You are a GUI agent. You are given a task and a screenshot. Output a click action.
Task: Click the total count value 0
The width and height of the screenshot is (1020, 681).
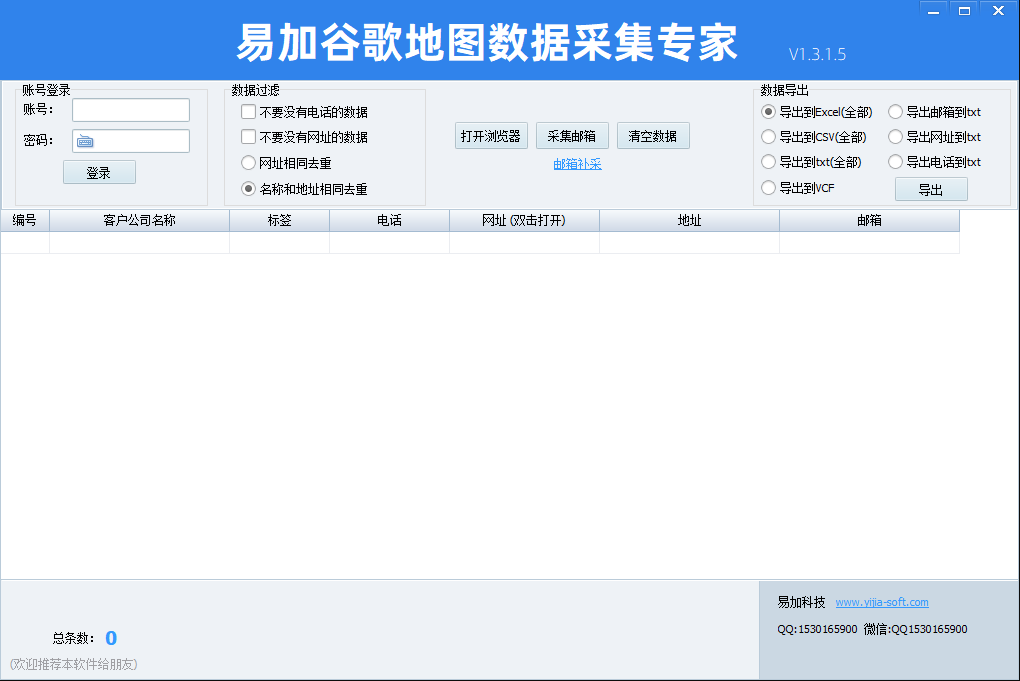click(111, 638)
